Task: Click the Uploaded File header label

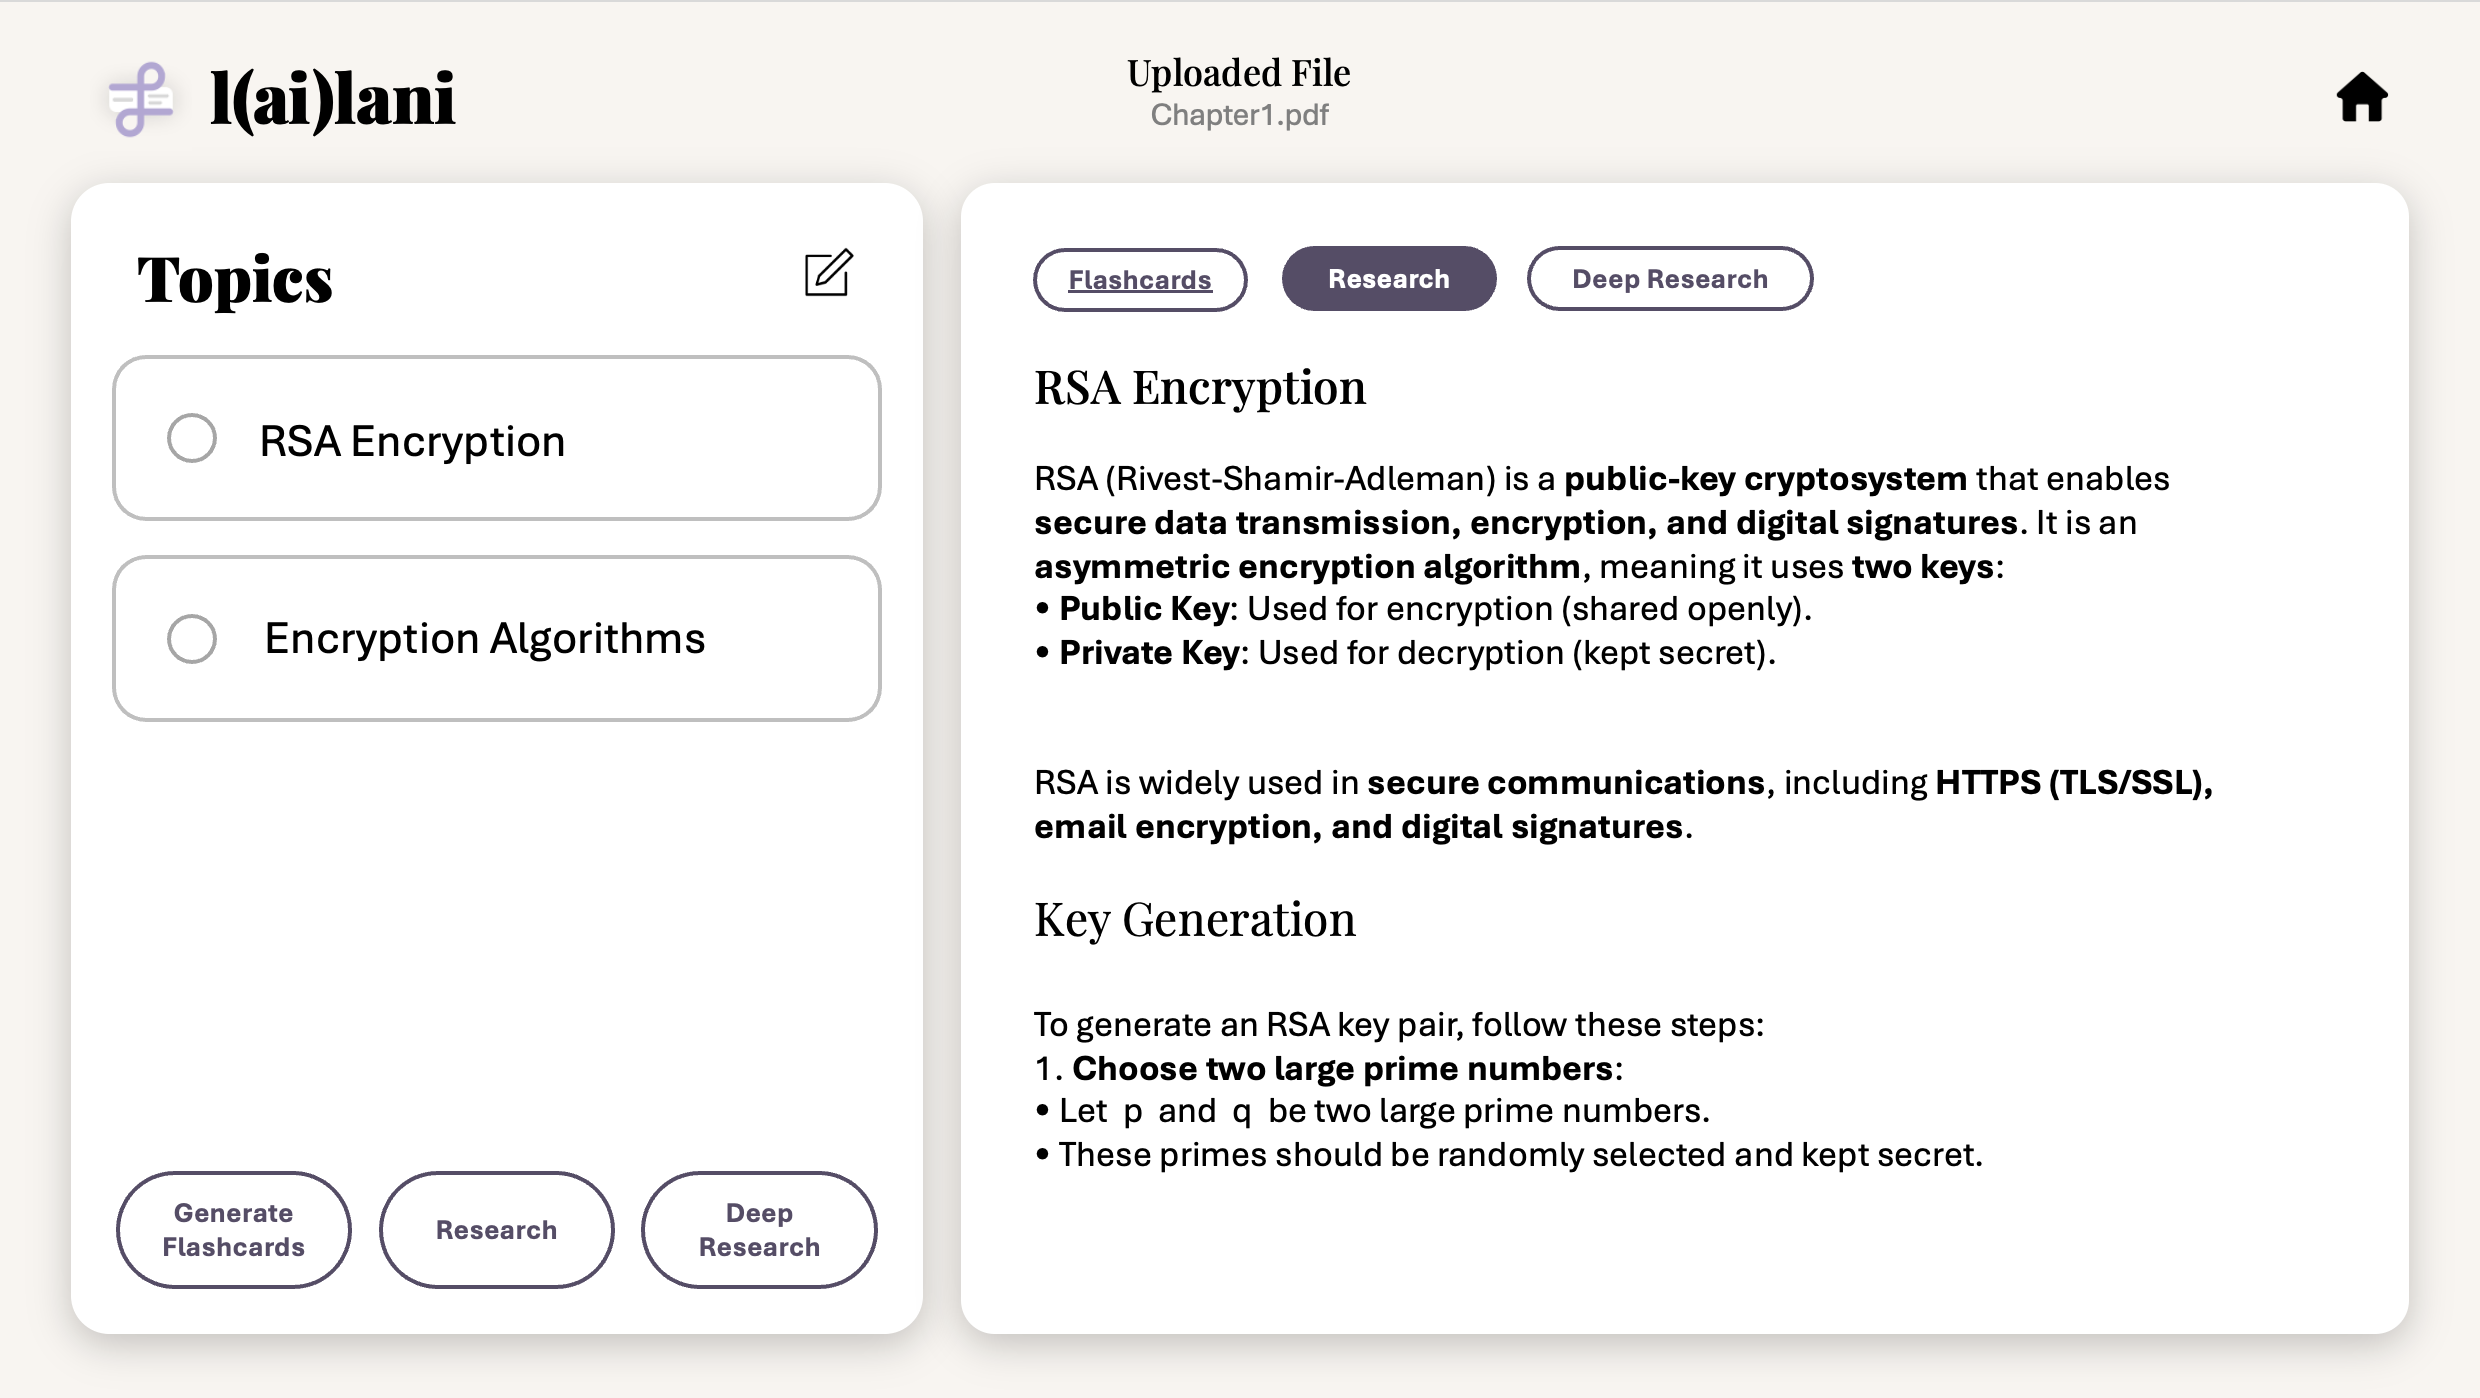Action: point(1238,73)
